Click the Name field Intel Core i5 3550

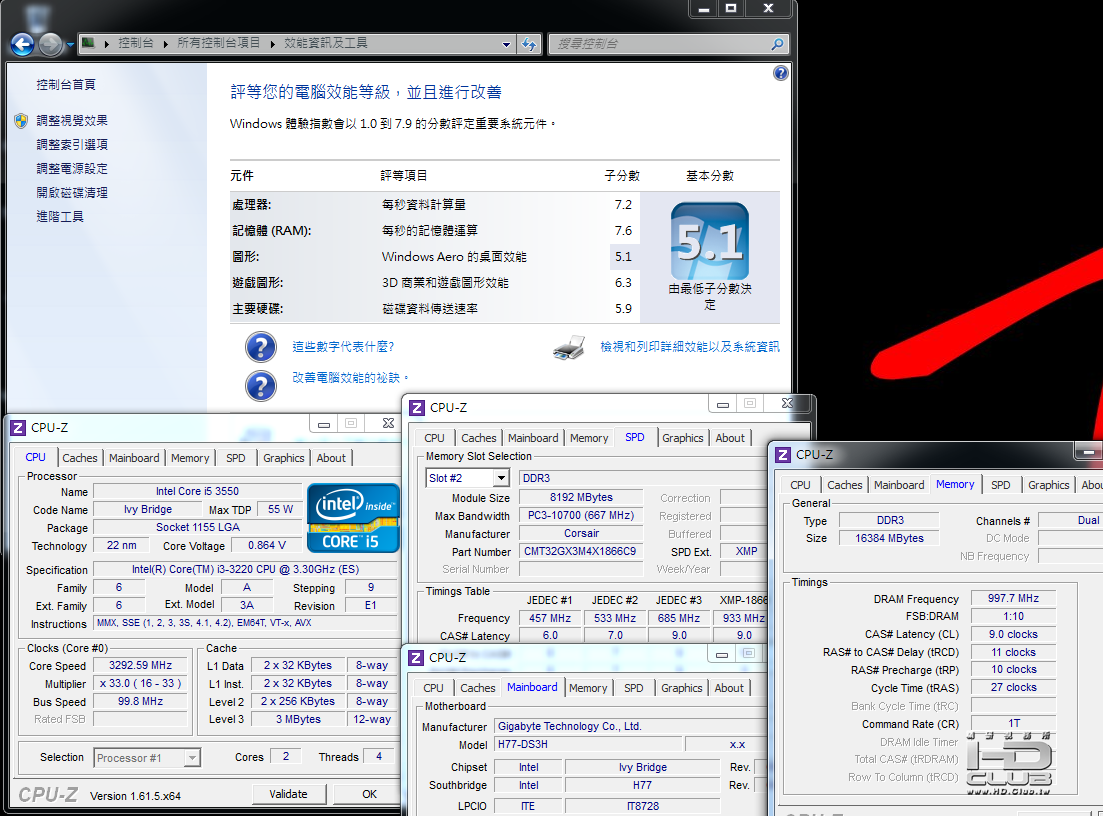[x=197, y=491]
